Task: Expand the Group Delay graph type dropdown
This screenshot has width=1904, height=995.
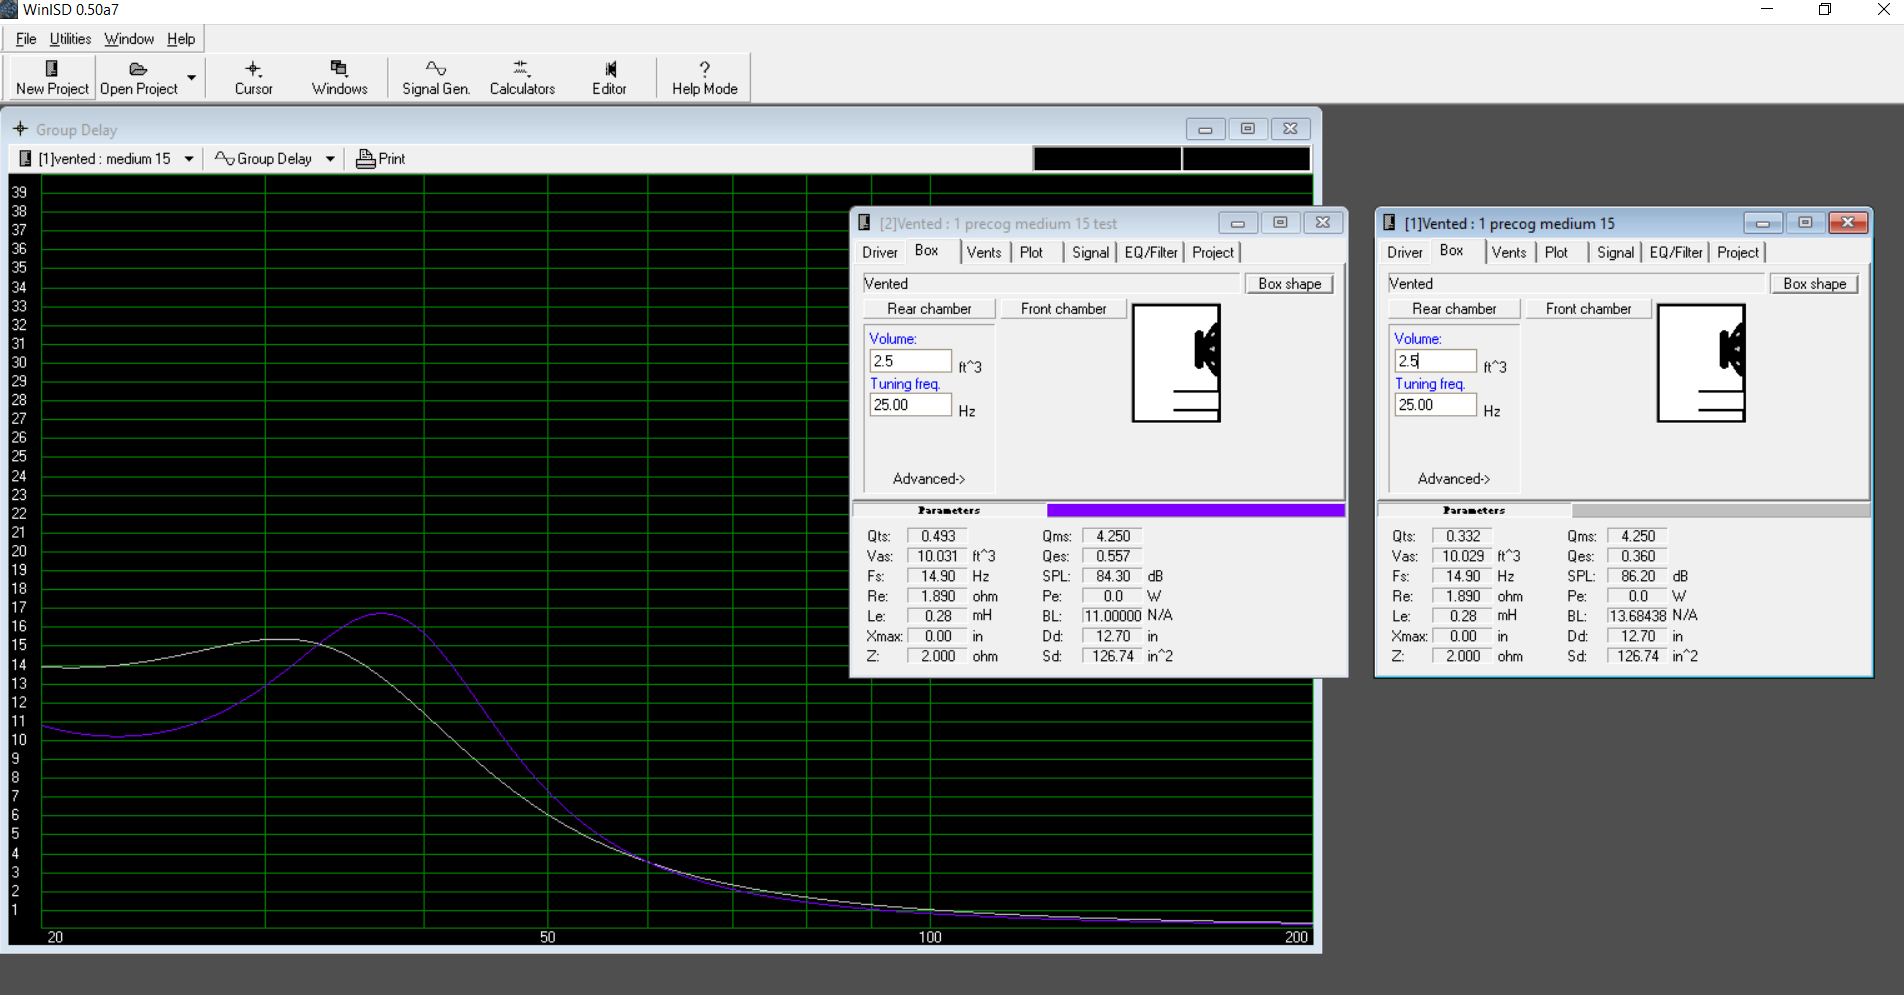Action: [330, 159]
